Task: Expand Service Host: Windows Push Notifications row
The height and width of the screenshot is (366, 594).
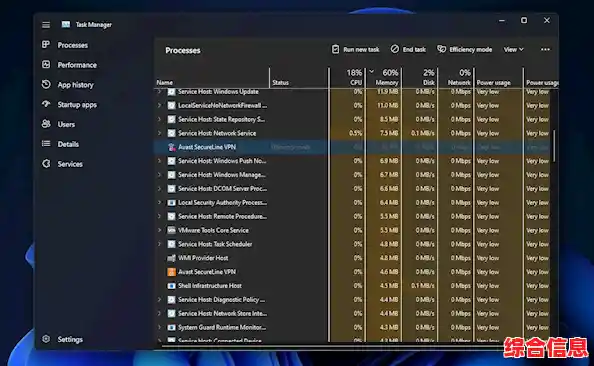Action: click(x=159, y=161)
